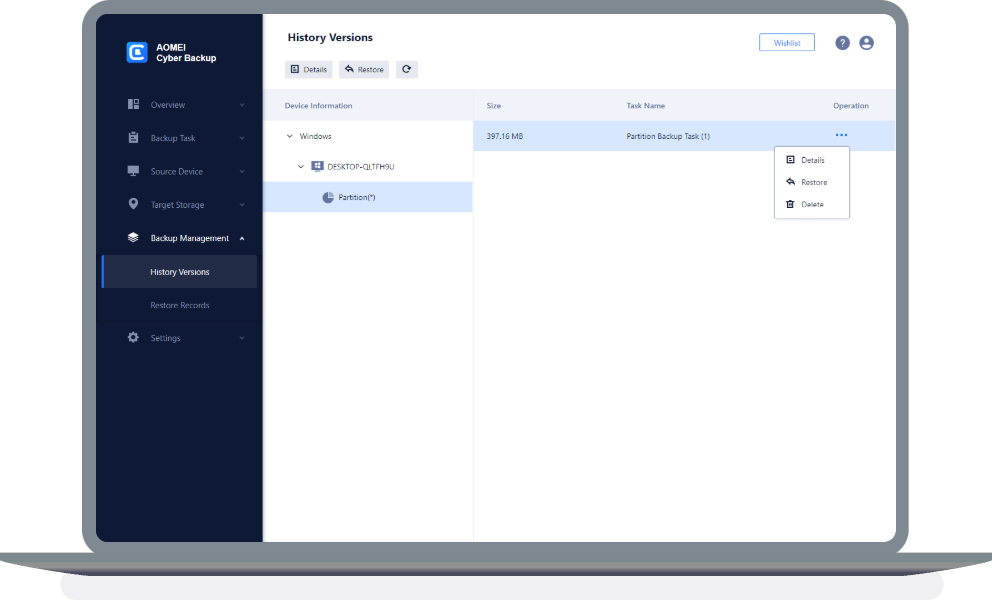The height and width of the screenshot is (600, 992).
Task: Collapse the DESKTOP-QLTFH9U device node
Action: click(x=301, y=167)
